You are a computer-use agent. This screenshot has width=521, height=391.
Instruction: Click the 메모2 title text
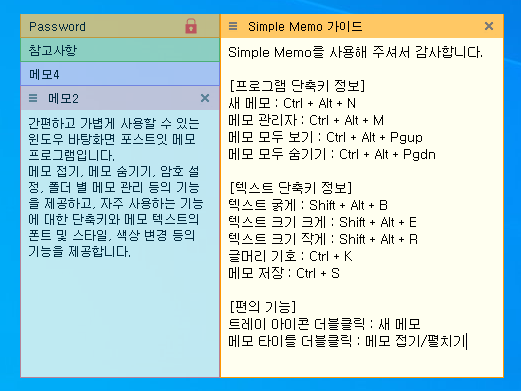(63, 98)
